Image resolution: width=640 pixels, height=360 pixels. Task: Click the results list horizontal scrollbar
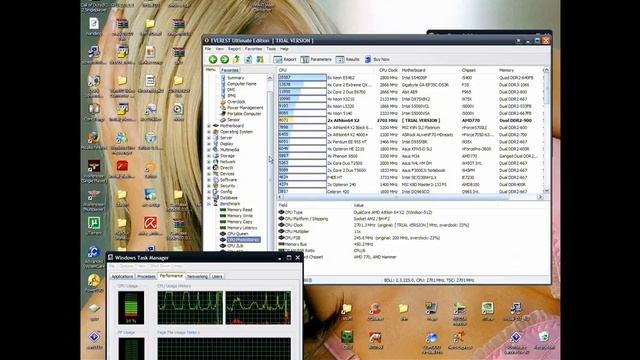tap(410, 197)
